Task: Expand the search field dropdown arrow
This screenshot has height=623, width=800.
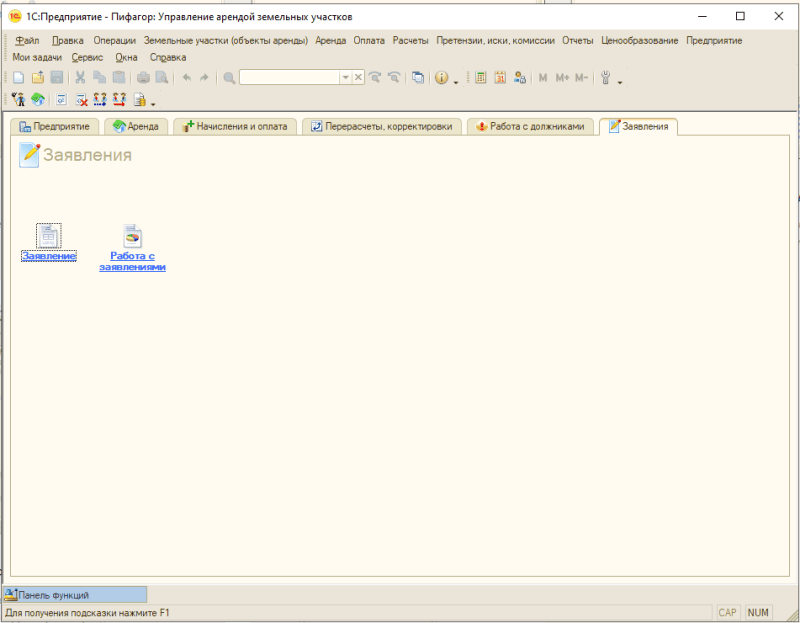Action: [x=345, y=77]
